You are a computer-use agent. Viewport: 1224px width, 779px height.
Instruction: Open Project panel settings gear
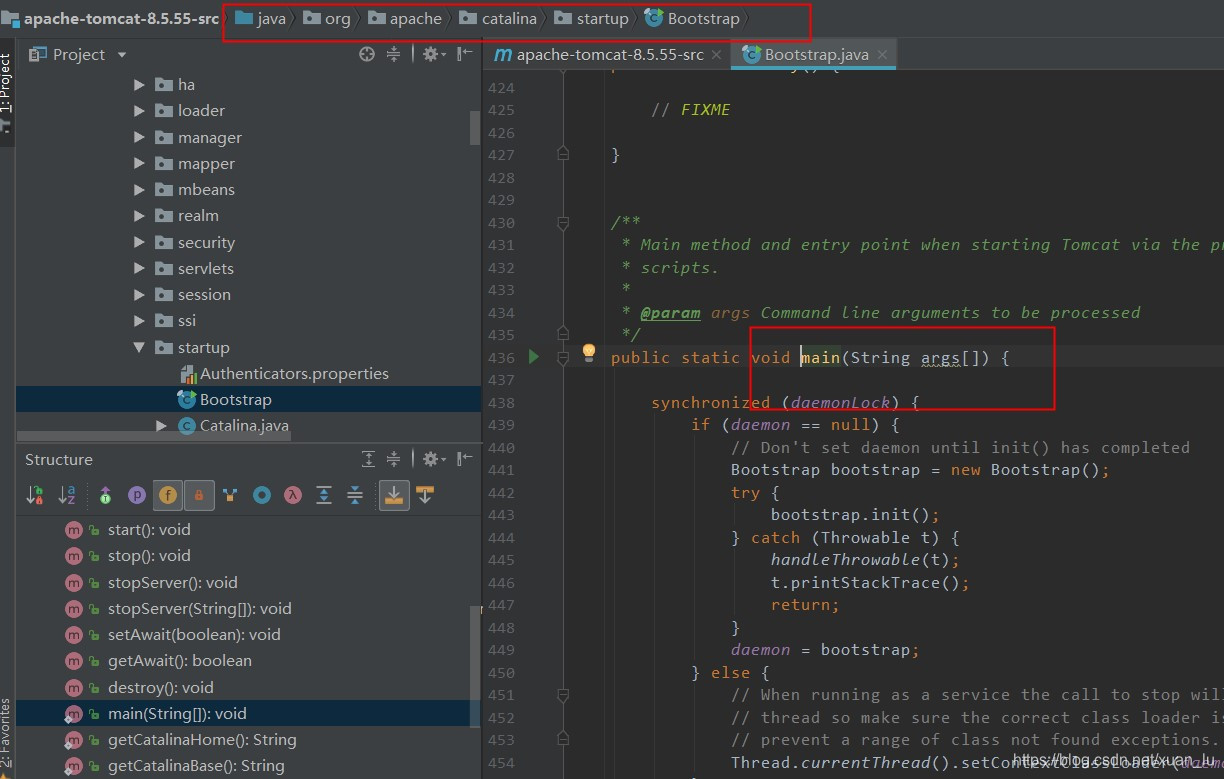coord(432,54)
